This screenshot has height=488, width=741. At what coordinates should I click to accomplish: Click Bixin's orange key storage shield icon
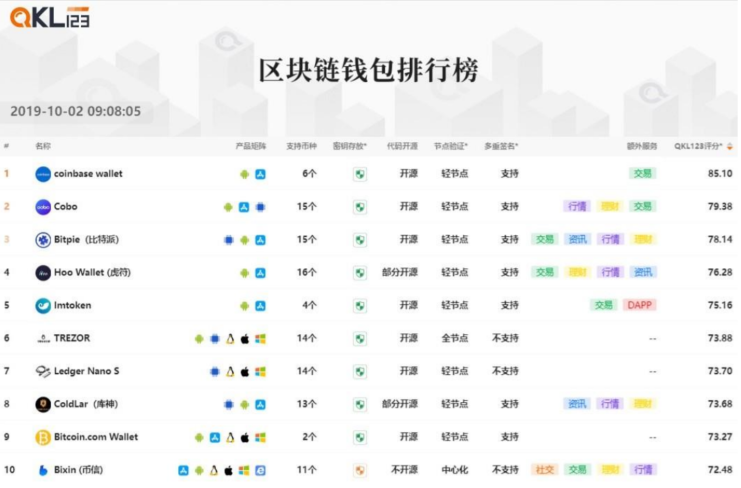[x=360, y=471]
